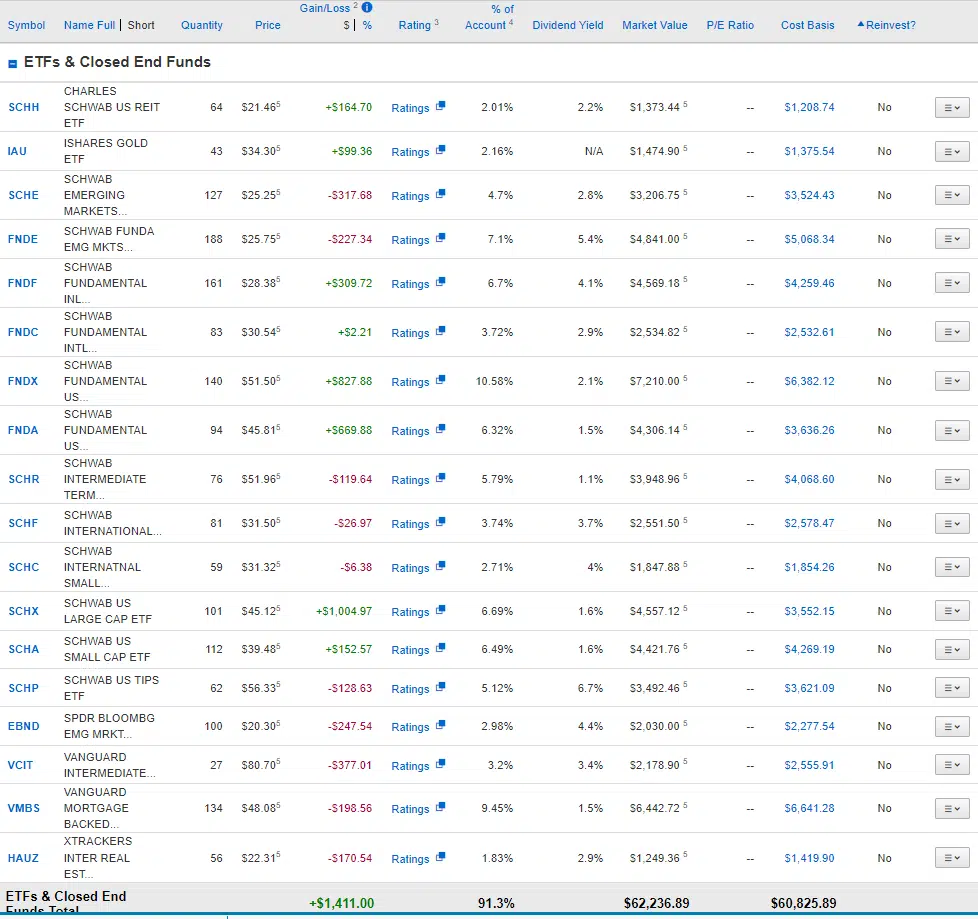Sort table by Market Value column
Image resolution: width=978 pixels, height=919 pixels.
pyautogui.click(x=654, y=25)
